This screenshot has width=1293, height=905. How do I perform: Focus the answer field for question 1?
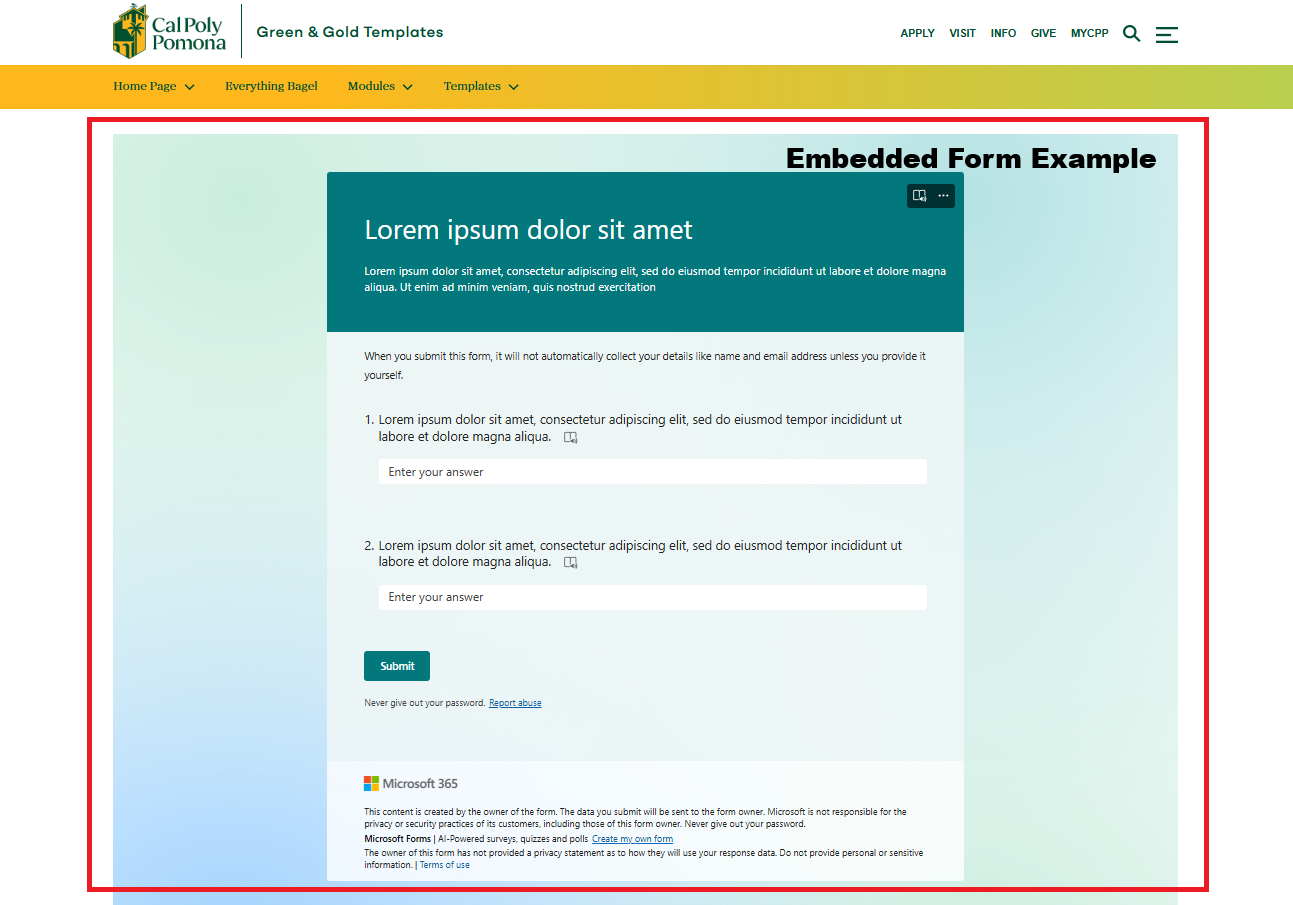[652, 472]
